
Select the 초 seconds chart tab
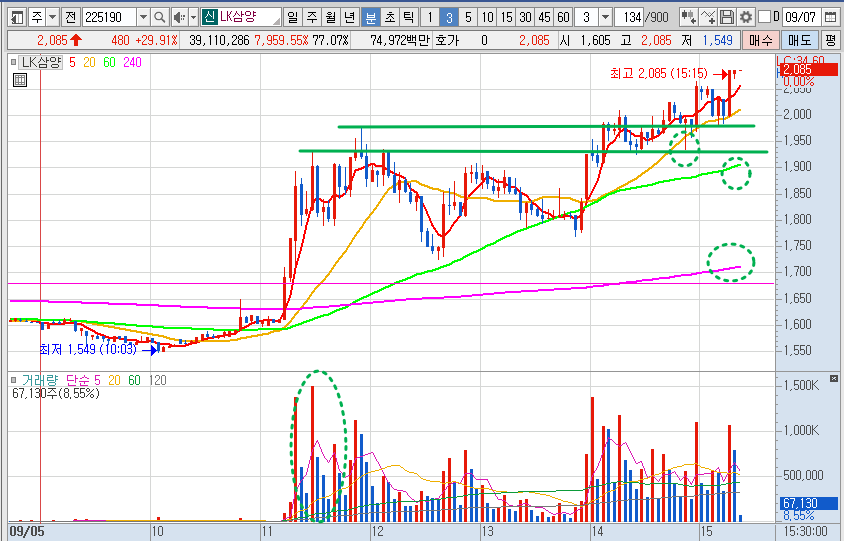(389, 18)
